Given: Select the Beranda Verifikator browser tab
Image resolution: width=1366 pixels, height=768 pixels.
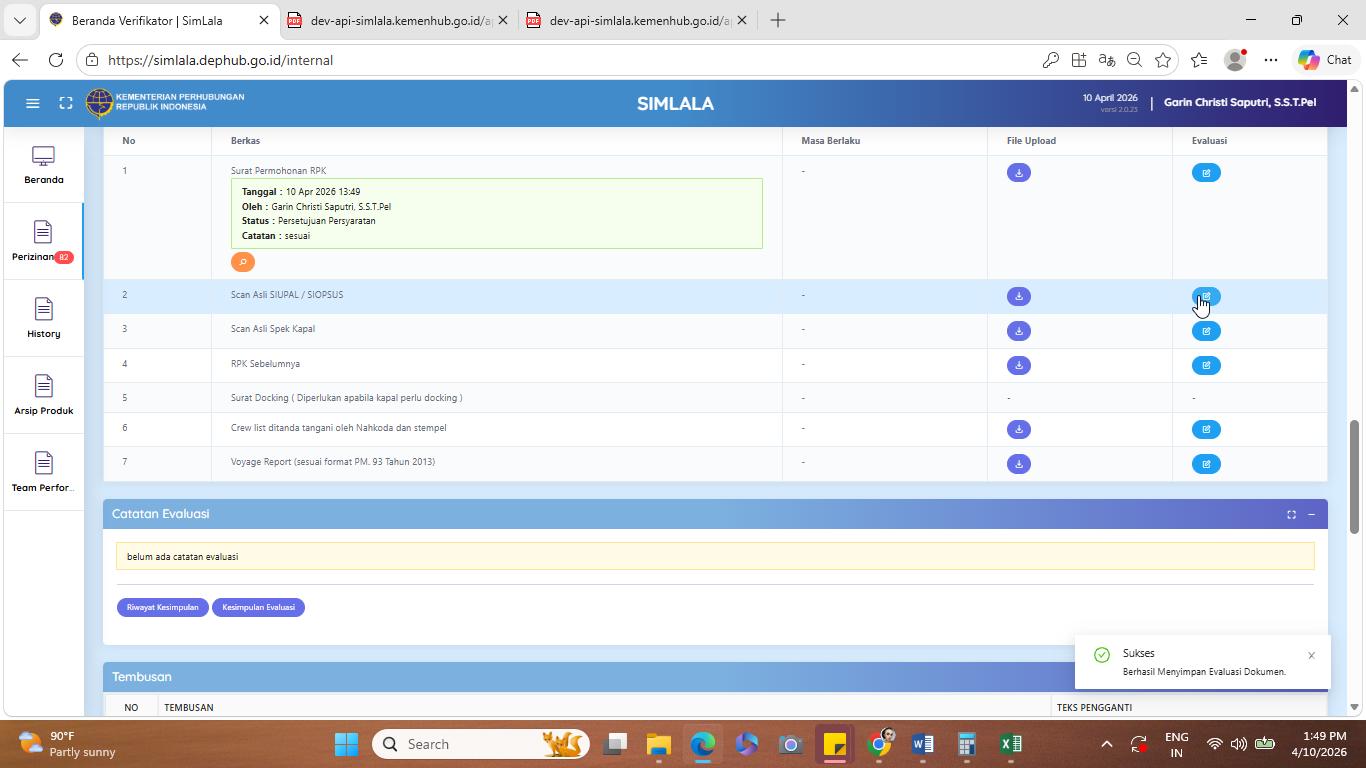Looking at the screenshot, I should (x=160, y=20).
